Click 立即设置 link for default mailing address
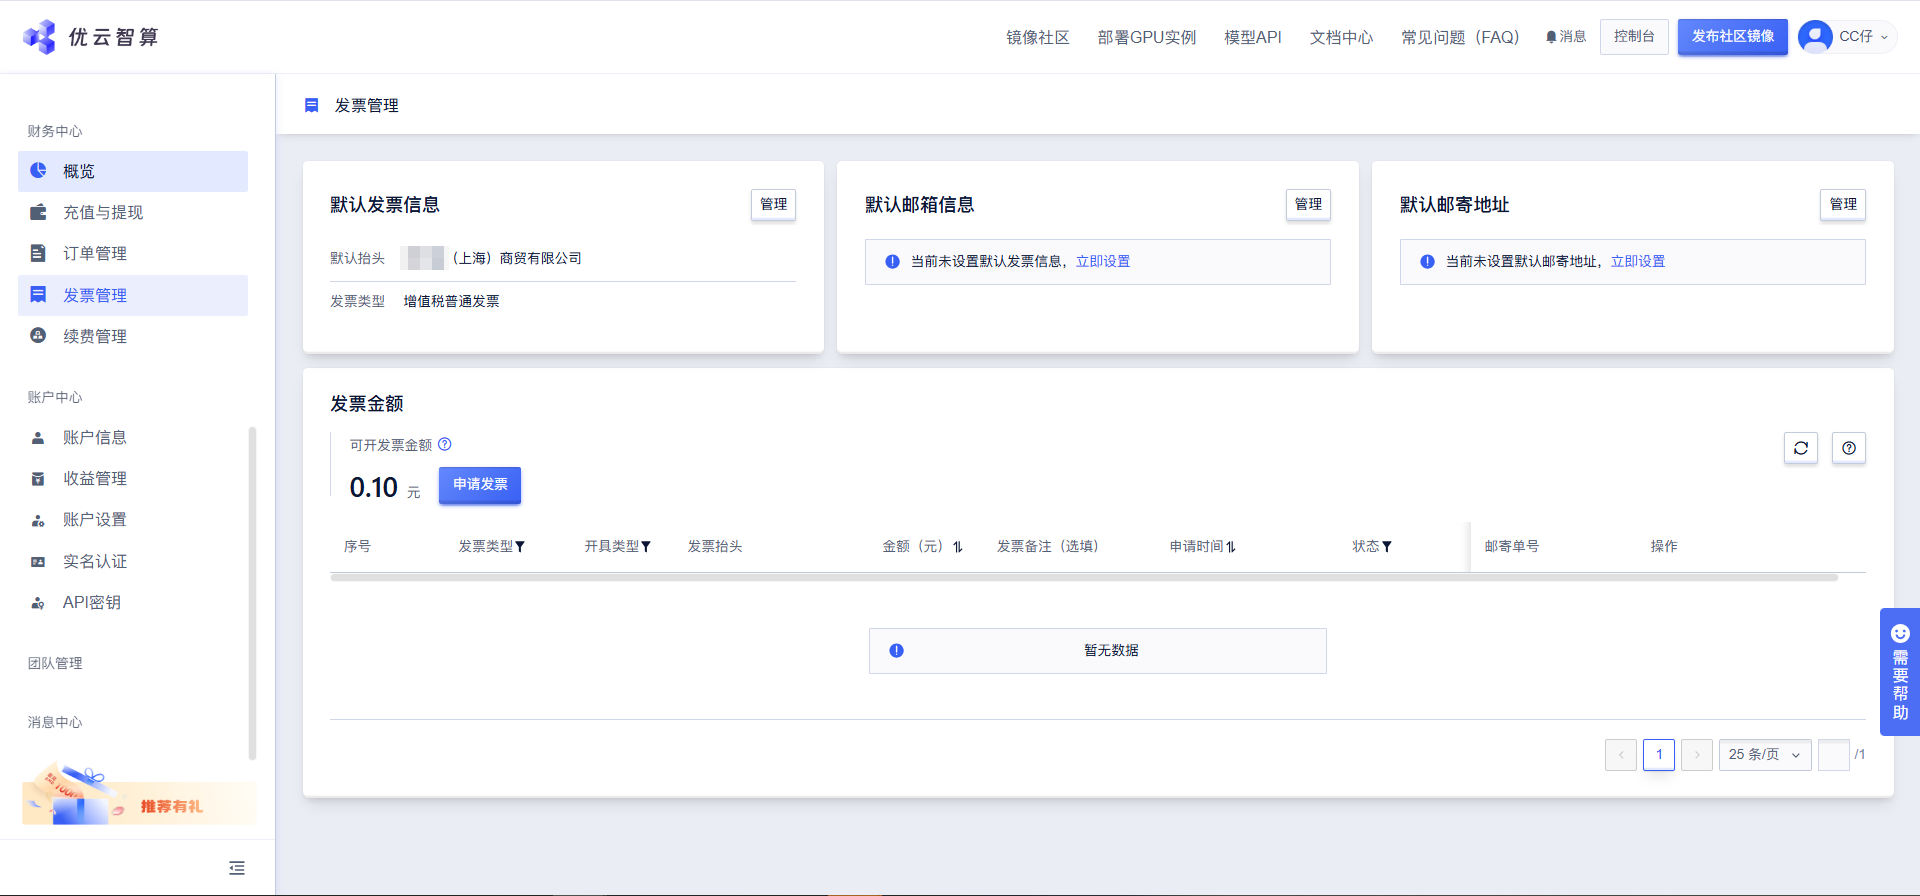Viewport: 1920px width, 896px height. coord(1638,262)
